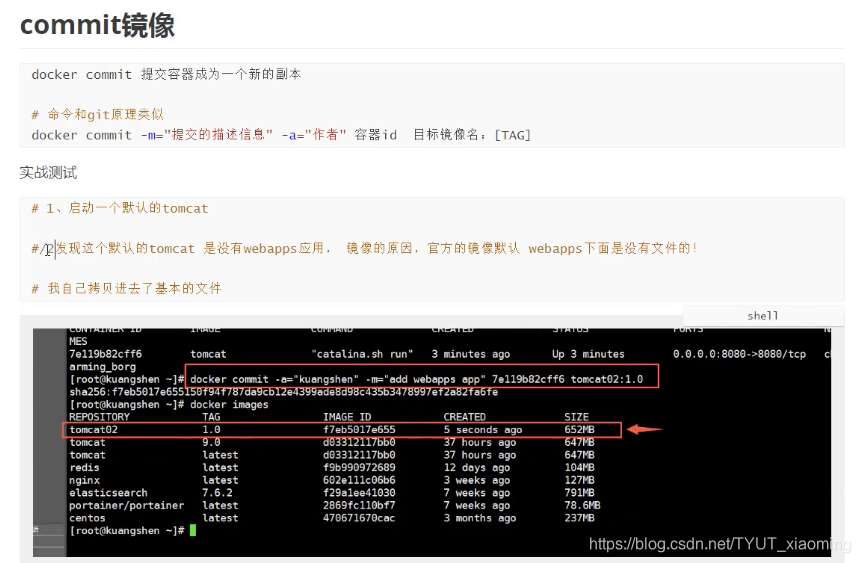Click the IMAGE ID column header
The height and width of the screenshot is (563, 860).
click(347, 417)
